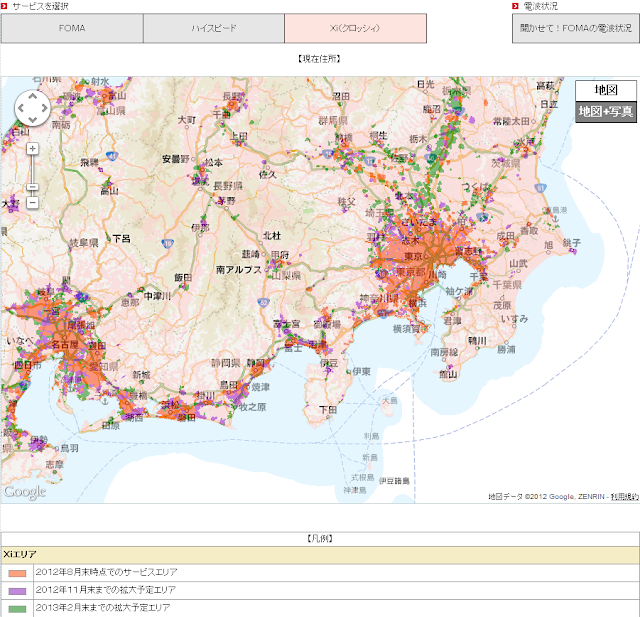This screenshot has width=640, height=617.
Task: Click the legend text 2013年2月末までの拡大予定エリア
Action: click(102, 608)
